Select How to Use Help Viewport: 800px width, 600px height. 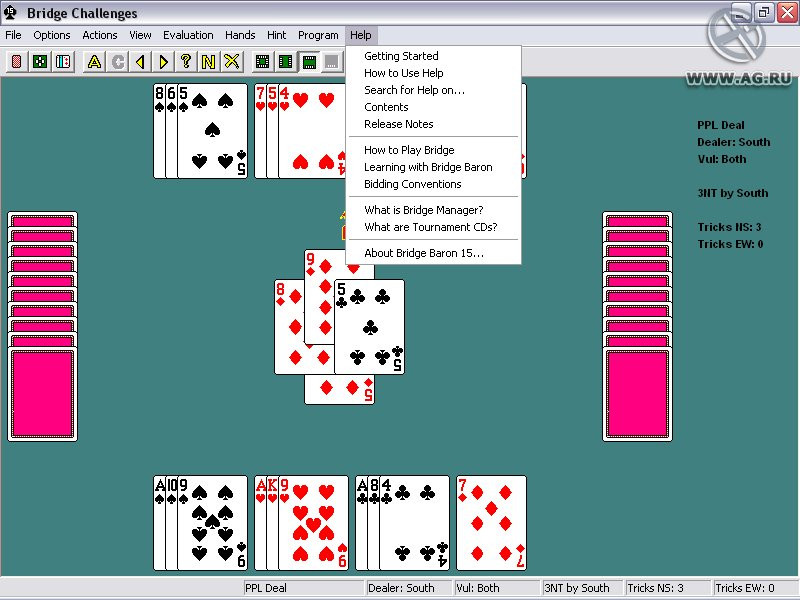(x=433, y=73)
